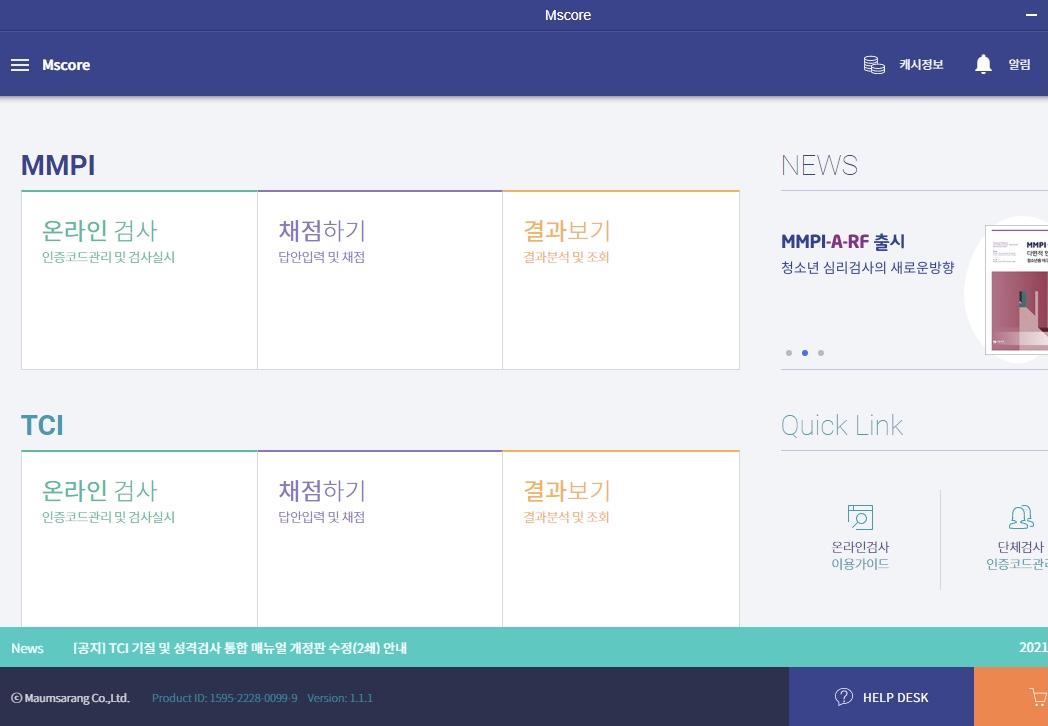Open 단체검사 인증코드관리 quick link icon
This screenshot has width=1048, height=726.
point(1021,517)
